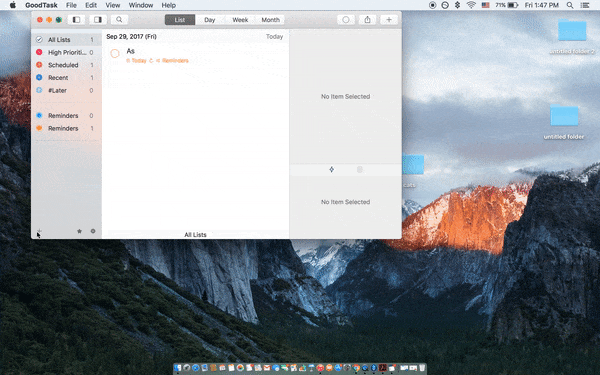The image size is (600, 375).
Task: Open the Wi-Fi status menu
Action: click(x=471, y=5)
